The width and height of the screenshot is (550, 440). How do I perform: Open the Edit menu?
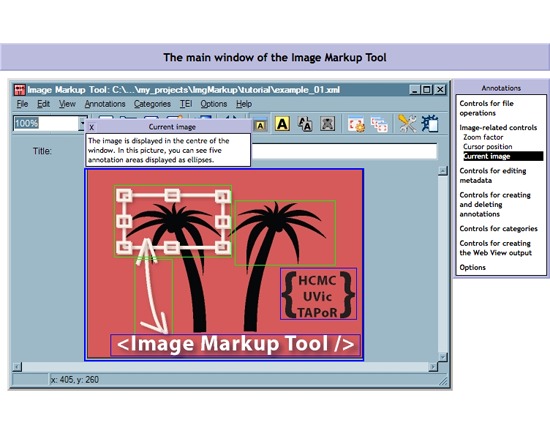[x=43, y=104]
